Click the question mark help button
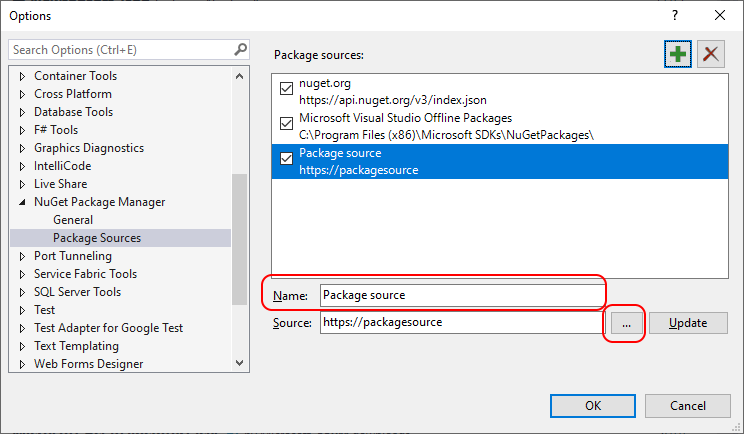The height and width of the screenshot is (434, 744). coord(675,15)
